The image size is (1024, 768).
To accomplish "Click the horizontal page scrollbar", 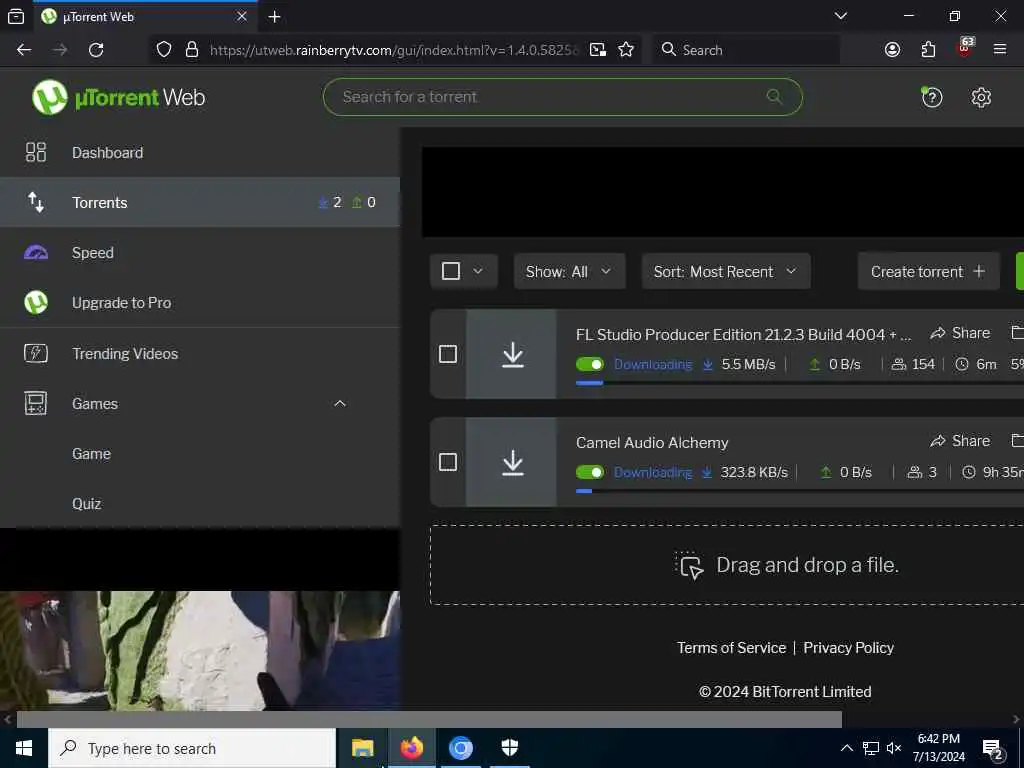I will coord(428,719).
